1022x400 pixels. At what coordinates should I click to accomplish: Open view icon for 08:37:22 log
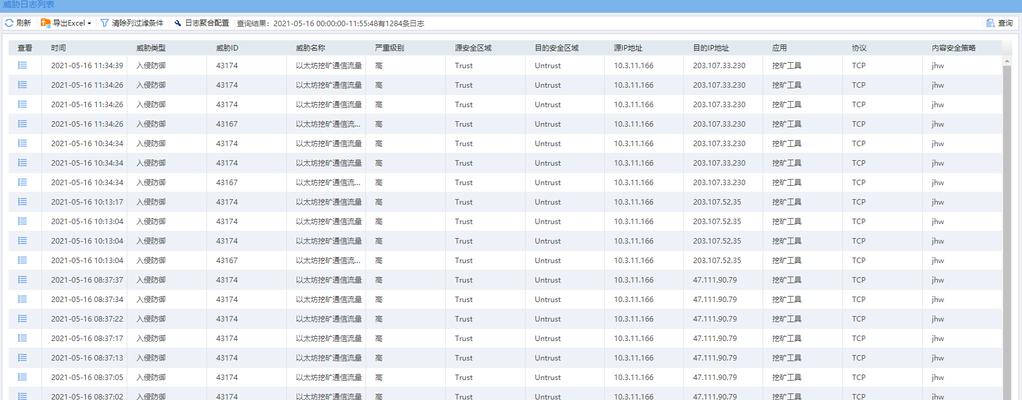(x=22, y=319)
